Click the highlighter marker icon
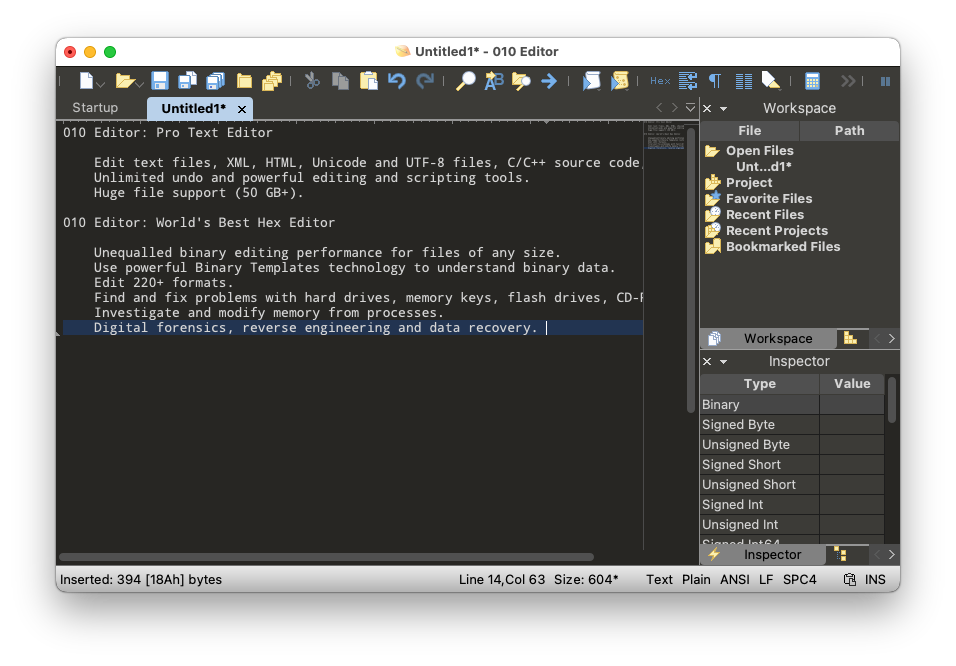 [x=771, y=81]
